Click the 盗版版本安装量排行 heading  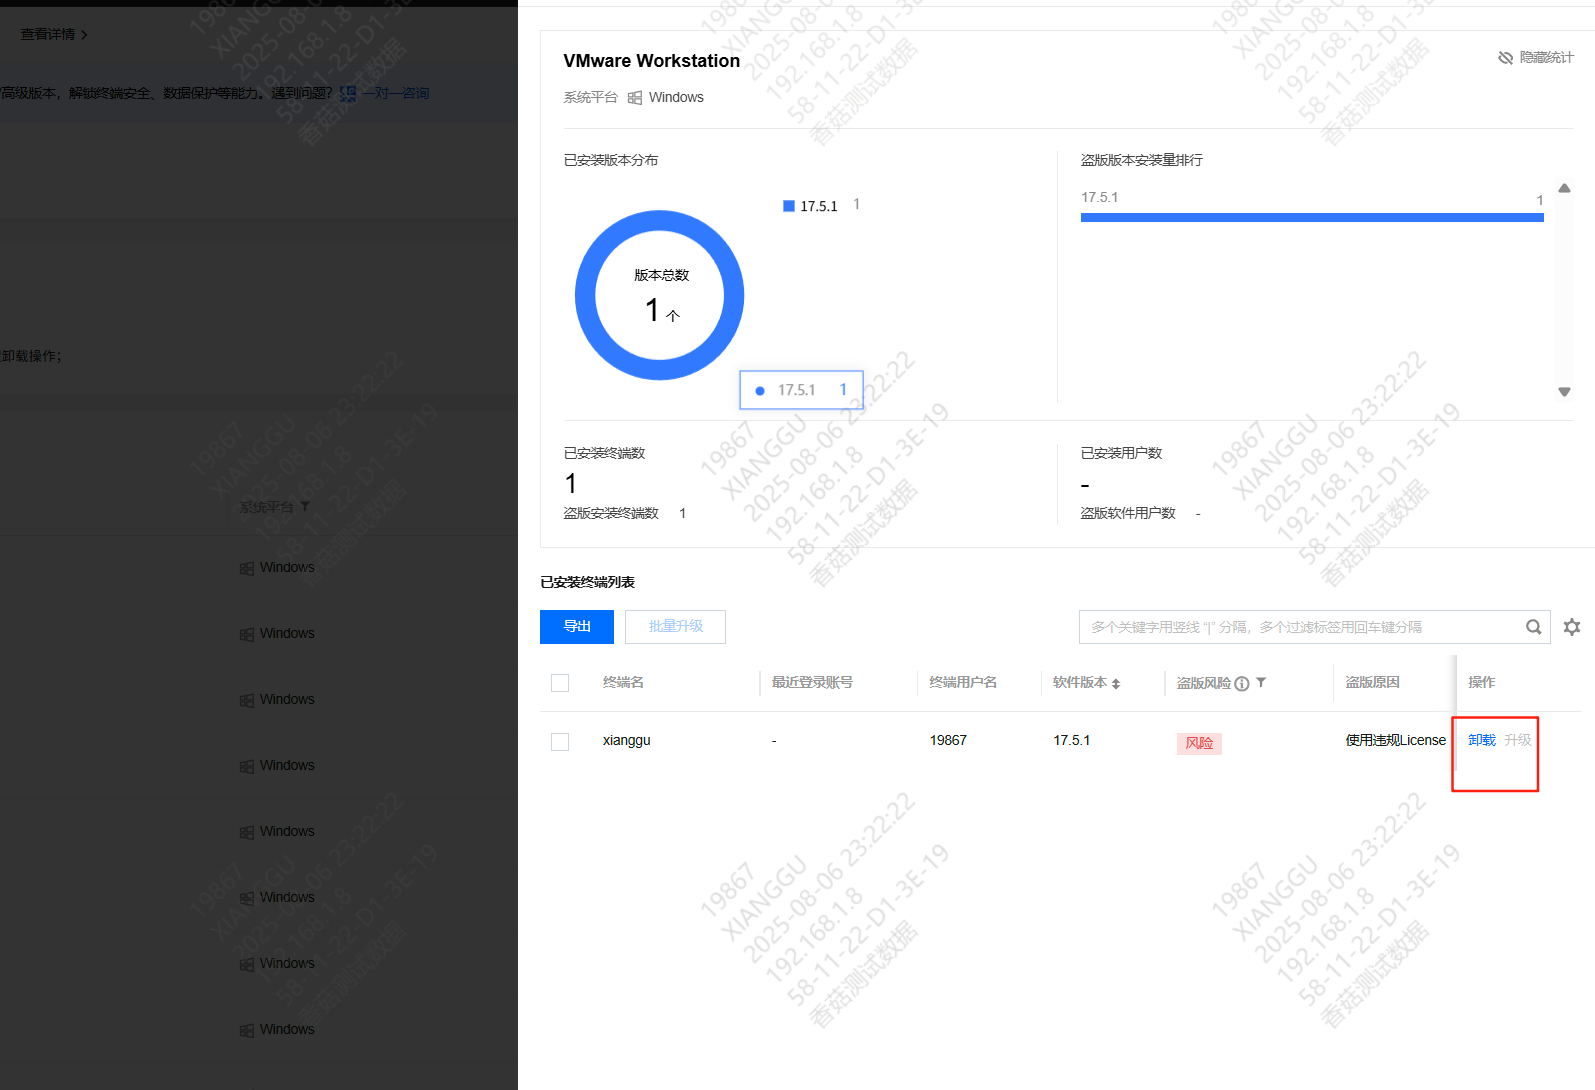click(1142, 160)
